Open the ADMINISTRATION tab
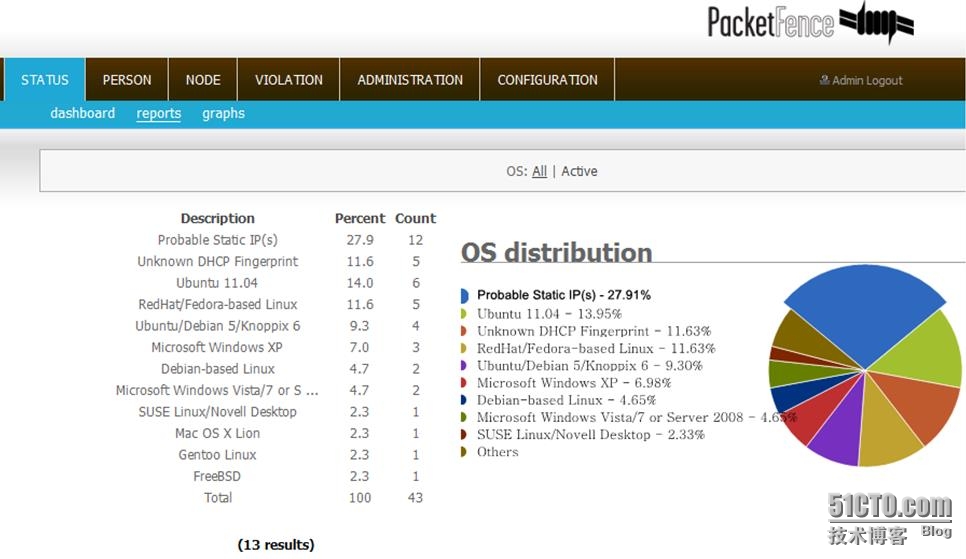Image resolution: width=966 pixels, height=559 pixels. point(410,80)
